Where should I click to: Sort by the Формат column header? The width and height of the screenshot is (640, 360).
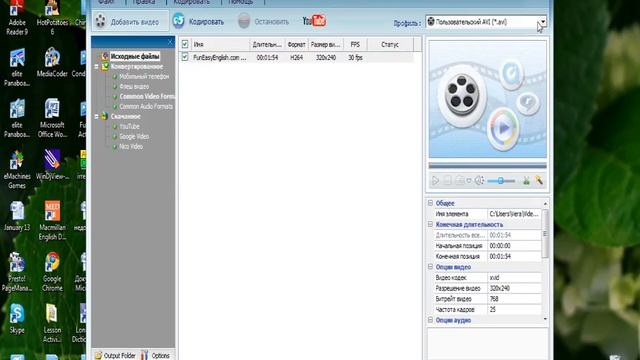(296, 44)
